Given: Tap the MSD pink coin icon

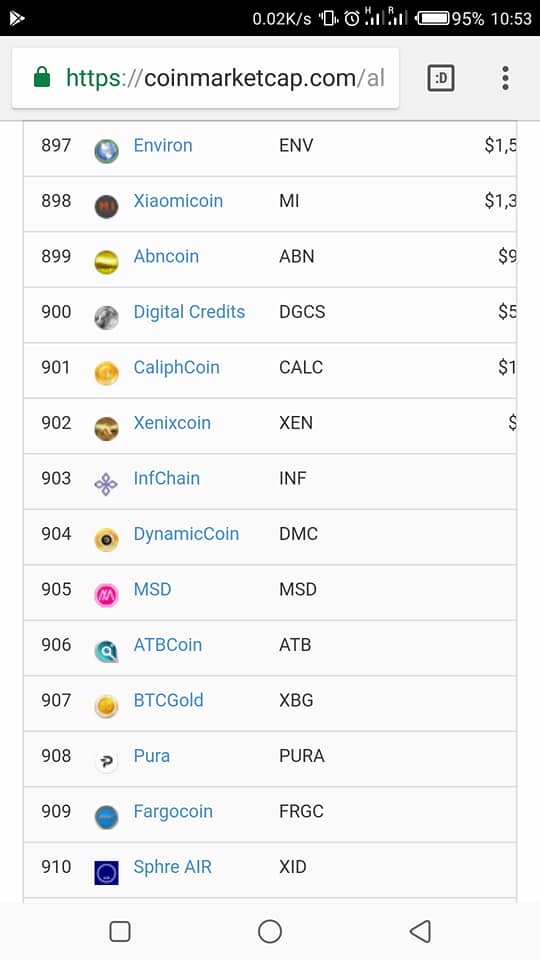Looking at the screenshot, I should [x=106, y=595].
